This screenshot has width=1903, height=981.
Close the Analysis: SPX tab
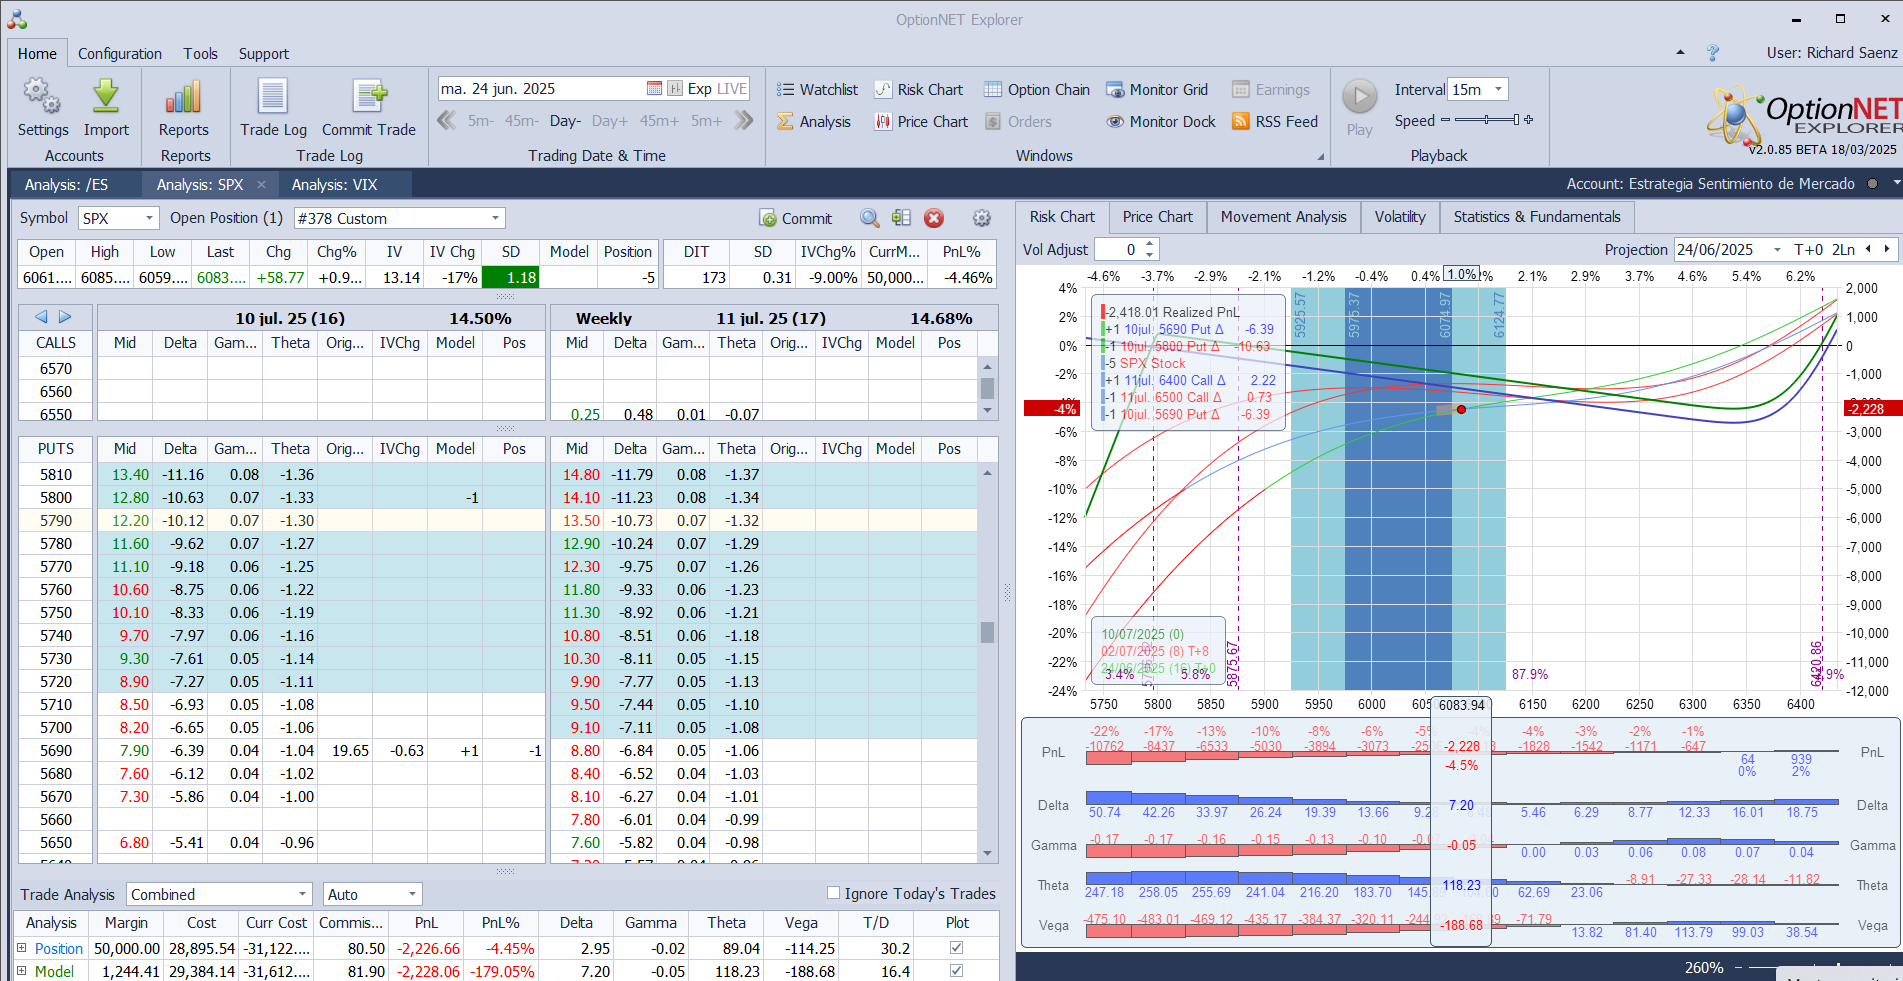[x=261, y=184]
